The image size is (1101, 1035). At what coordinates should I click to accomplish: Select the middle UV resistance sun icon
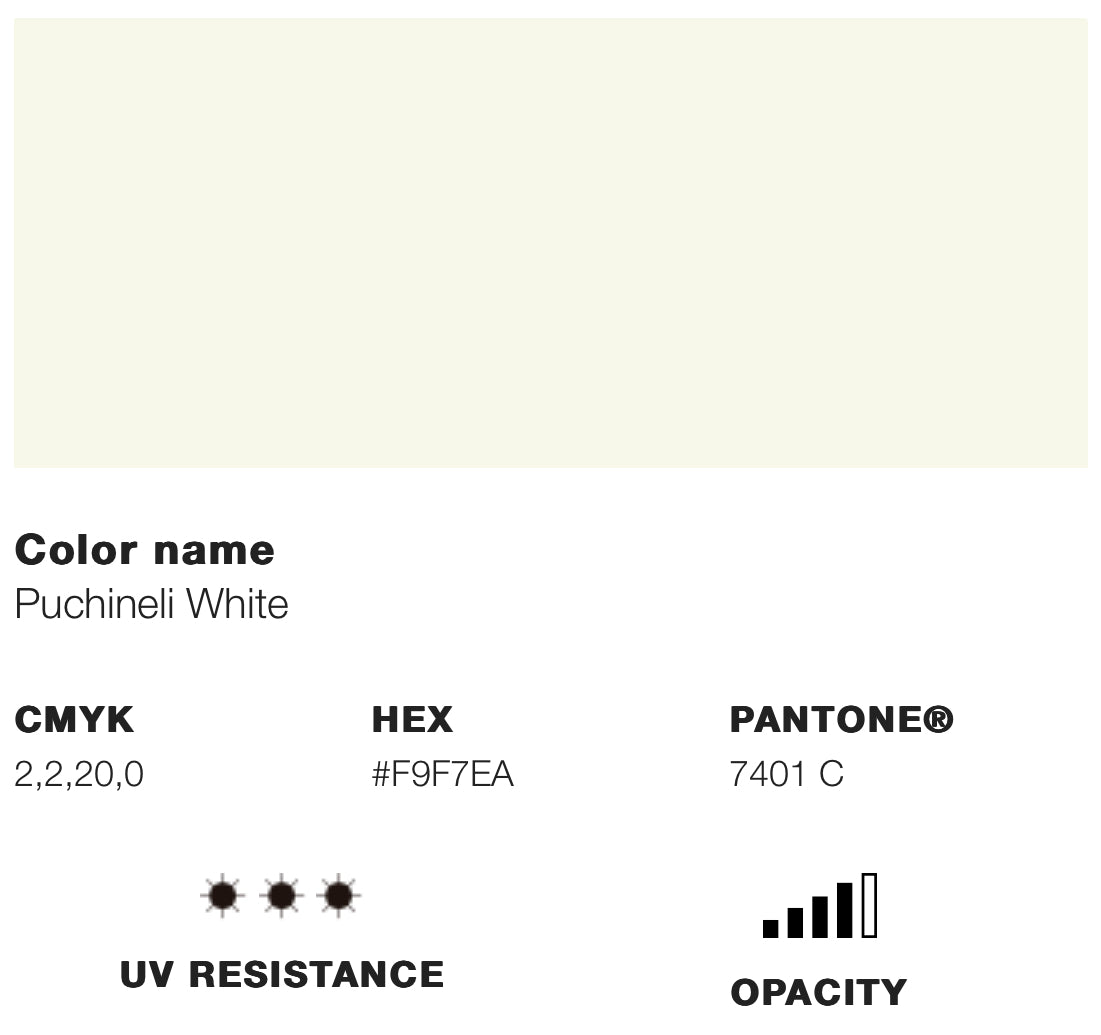(x=281, y=896)
